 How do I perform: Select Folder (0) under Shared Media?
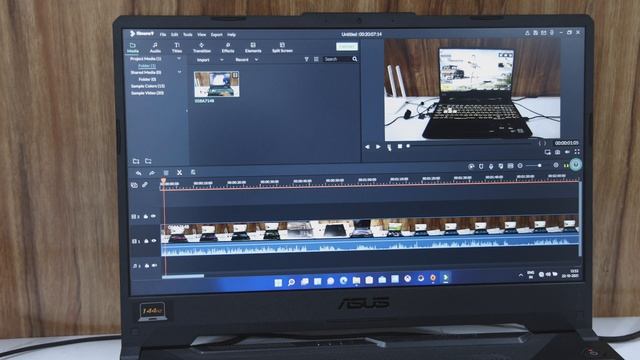147,79
